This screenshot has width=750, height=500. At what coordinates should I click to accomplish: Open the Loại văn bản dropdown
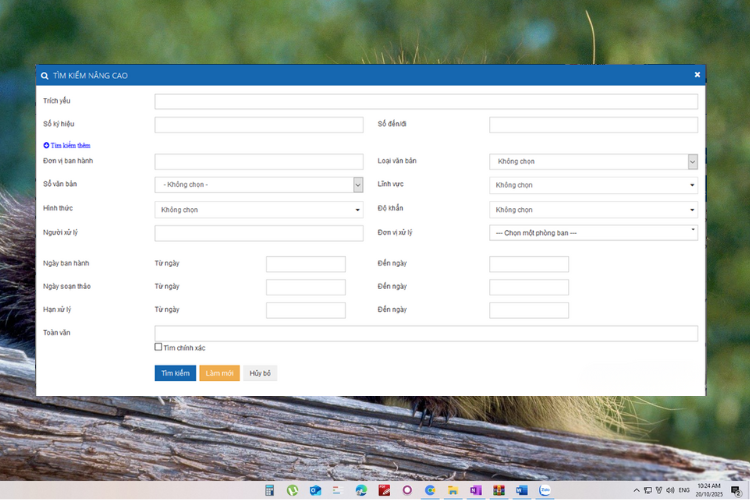pyautogui.click(x=593, y=162)
